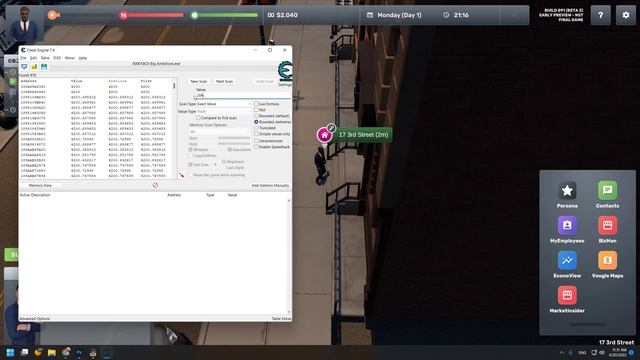Viewport: 640px width, 360px height.
Task: Click the red hunger status bar
Action: coord(155,15)
